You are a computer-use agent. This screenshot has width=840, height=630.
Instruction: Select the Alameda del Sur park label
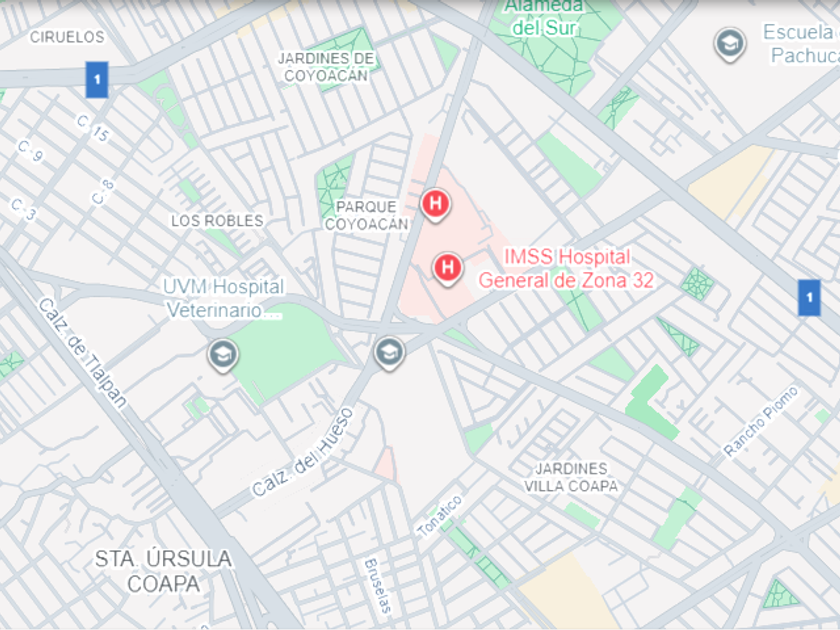[x=544, y=17]
